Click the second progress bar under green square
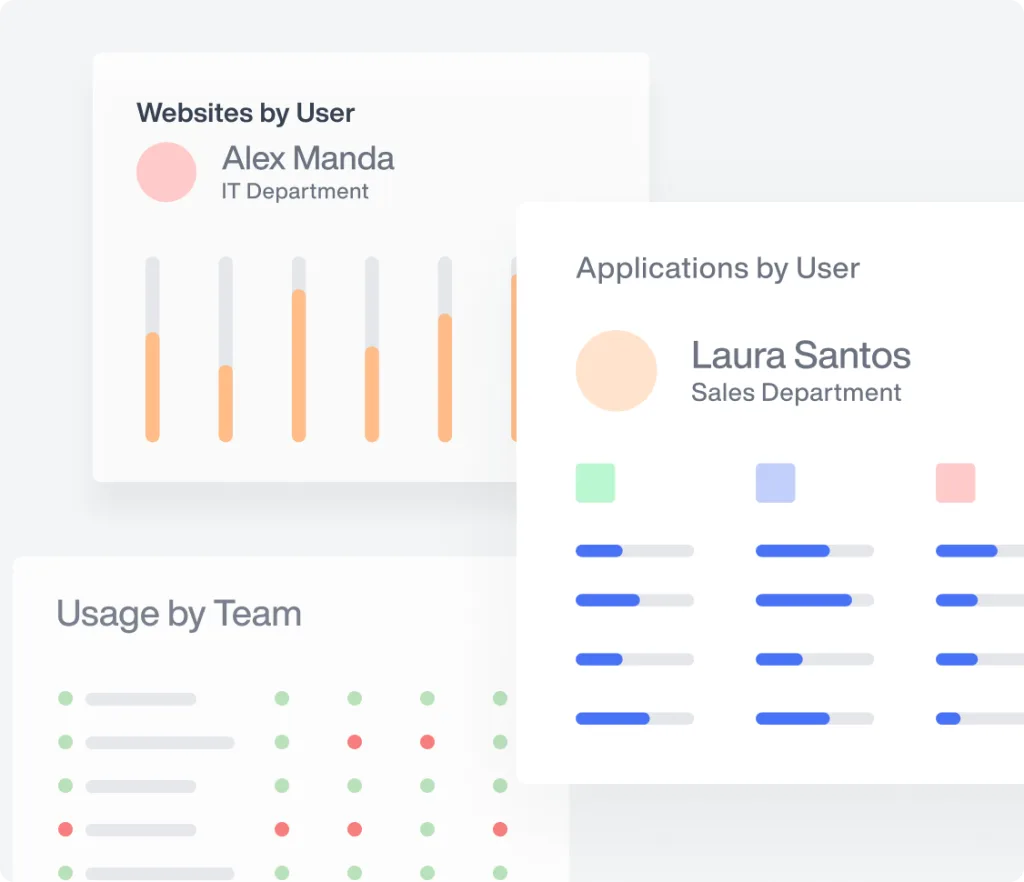The image size is (1024, 882). [634, 600]
